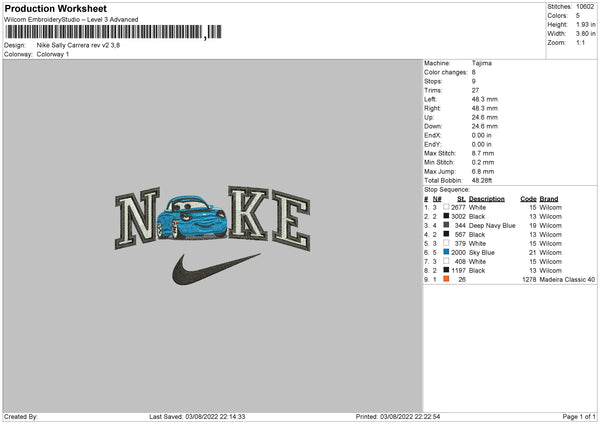Screen dimensions: 600x424
Task: Click the orange swatch in stop 9 row
Action: click(446, 279)
